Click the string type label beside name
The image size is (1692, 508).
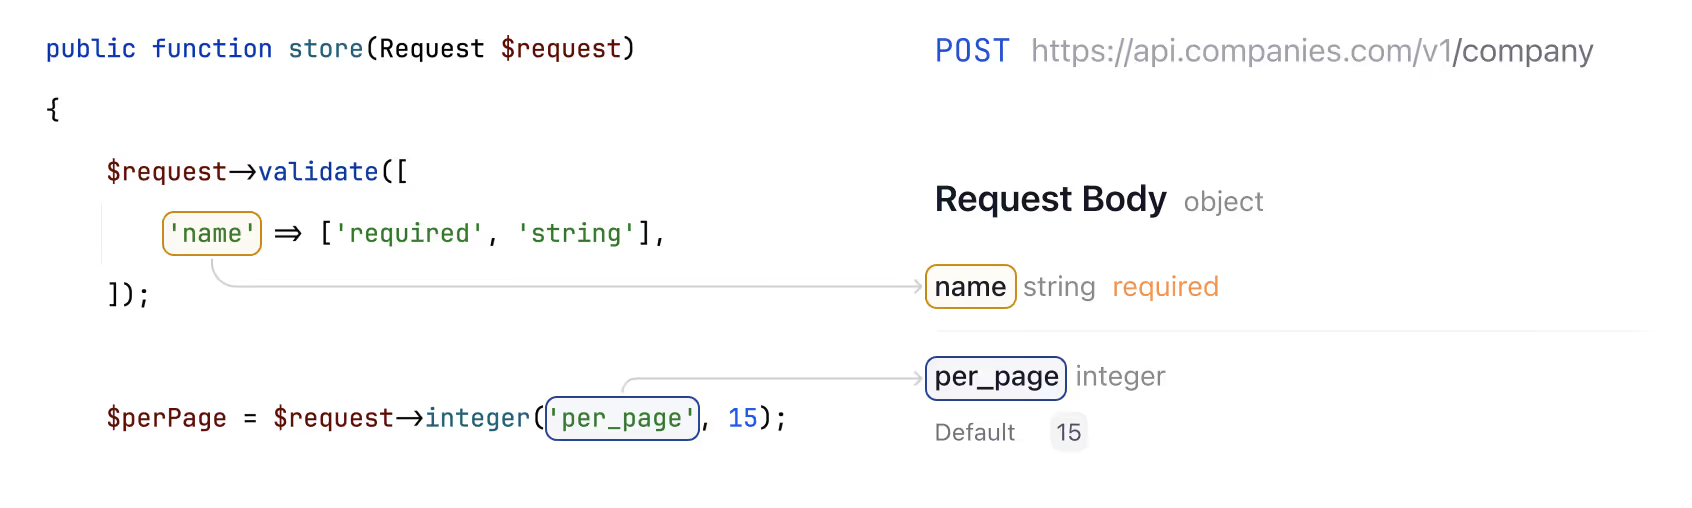pos(1059,287)
